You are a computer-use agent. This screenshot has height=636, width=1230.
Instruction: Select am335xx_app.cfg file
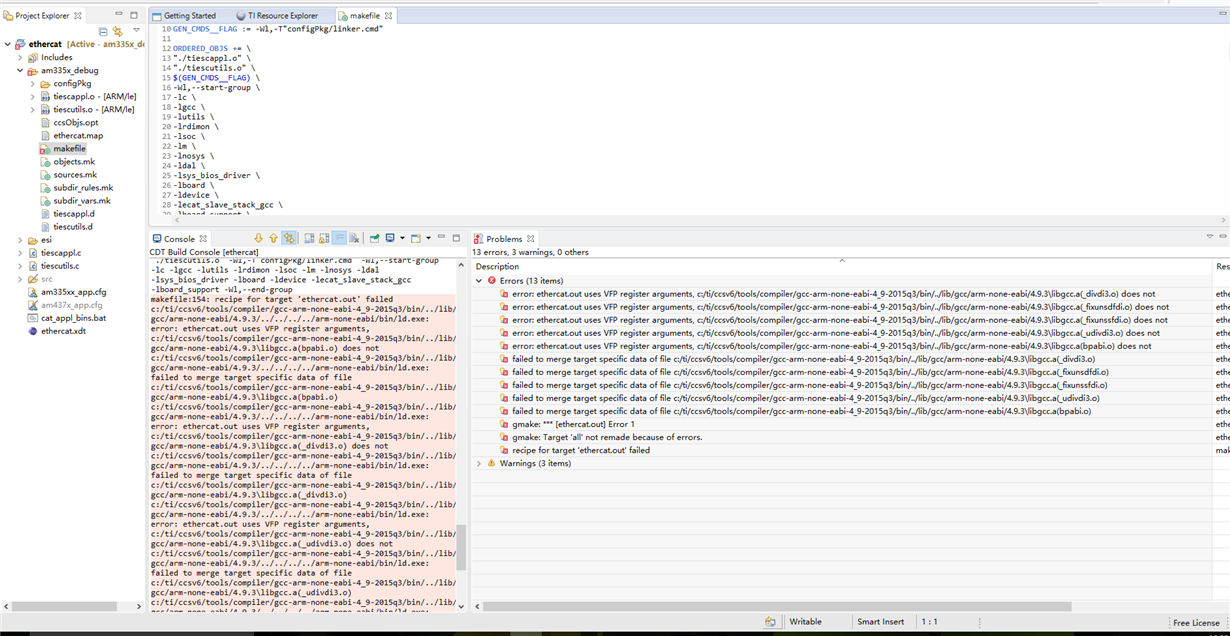73,292
